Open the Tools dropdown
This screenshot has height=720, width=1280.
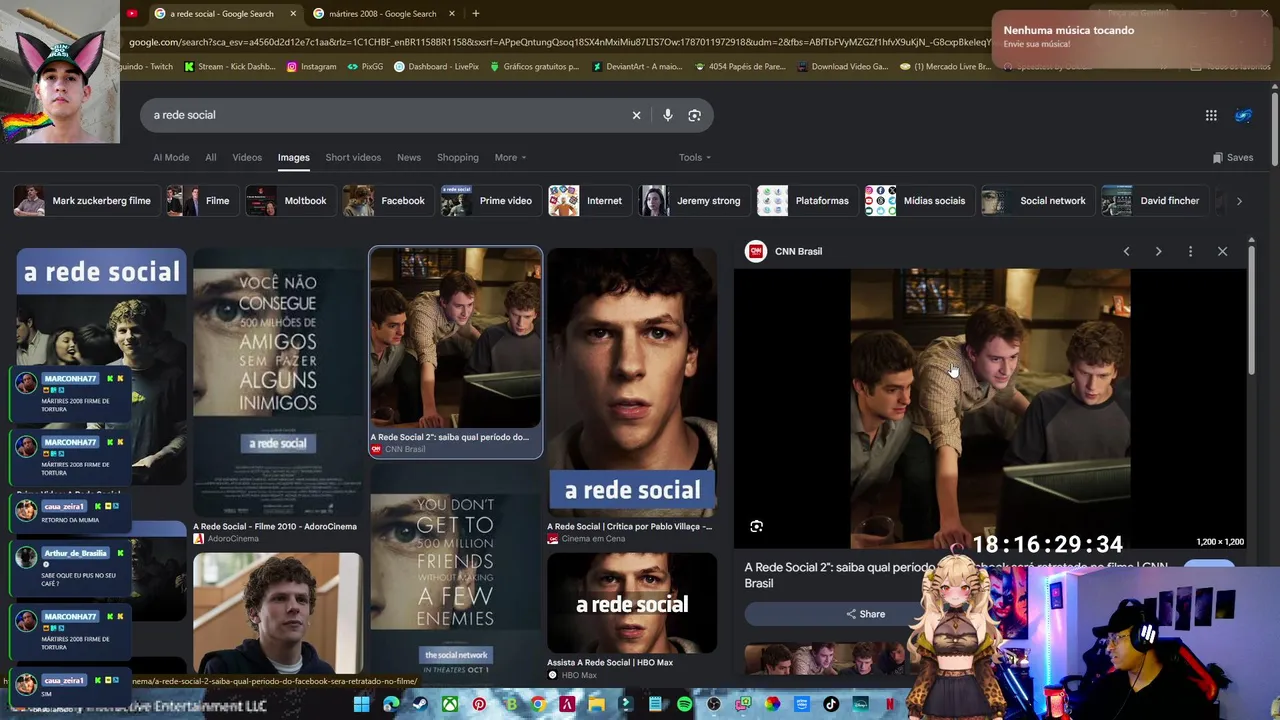(x=694, y=157)
